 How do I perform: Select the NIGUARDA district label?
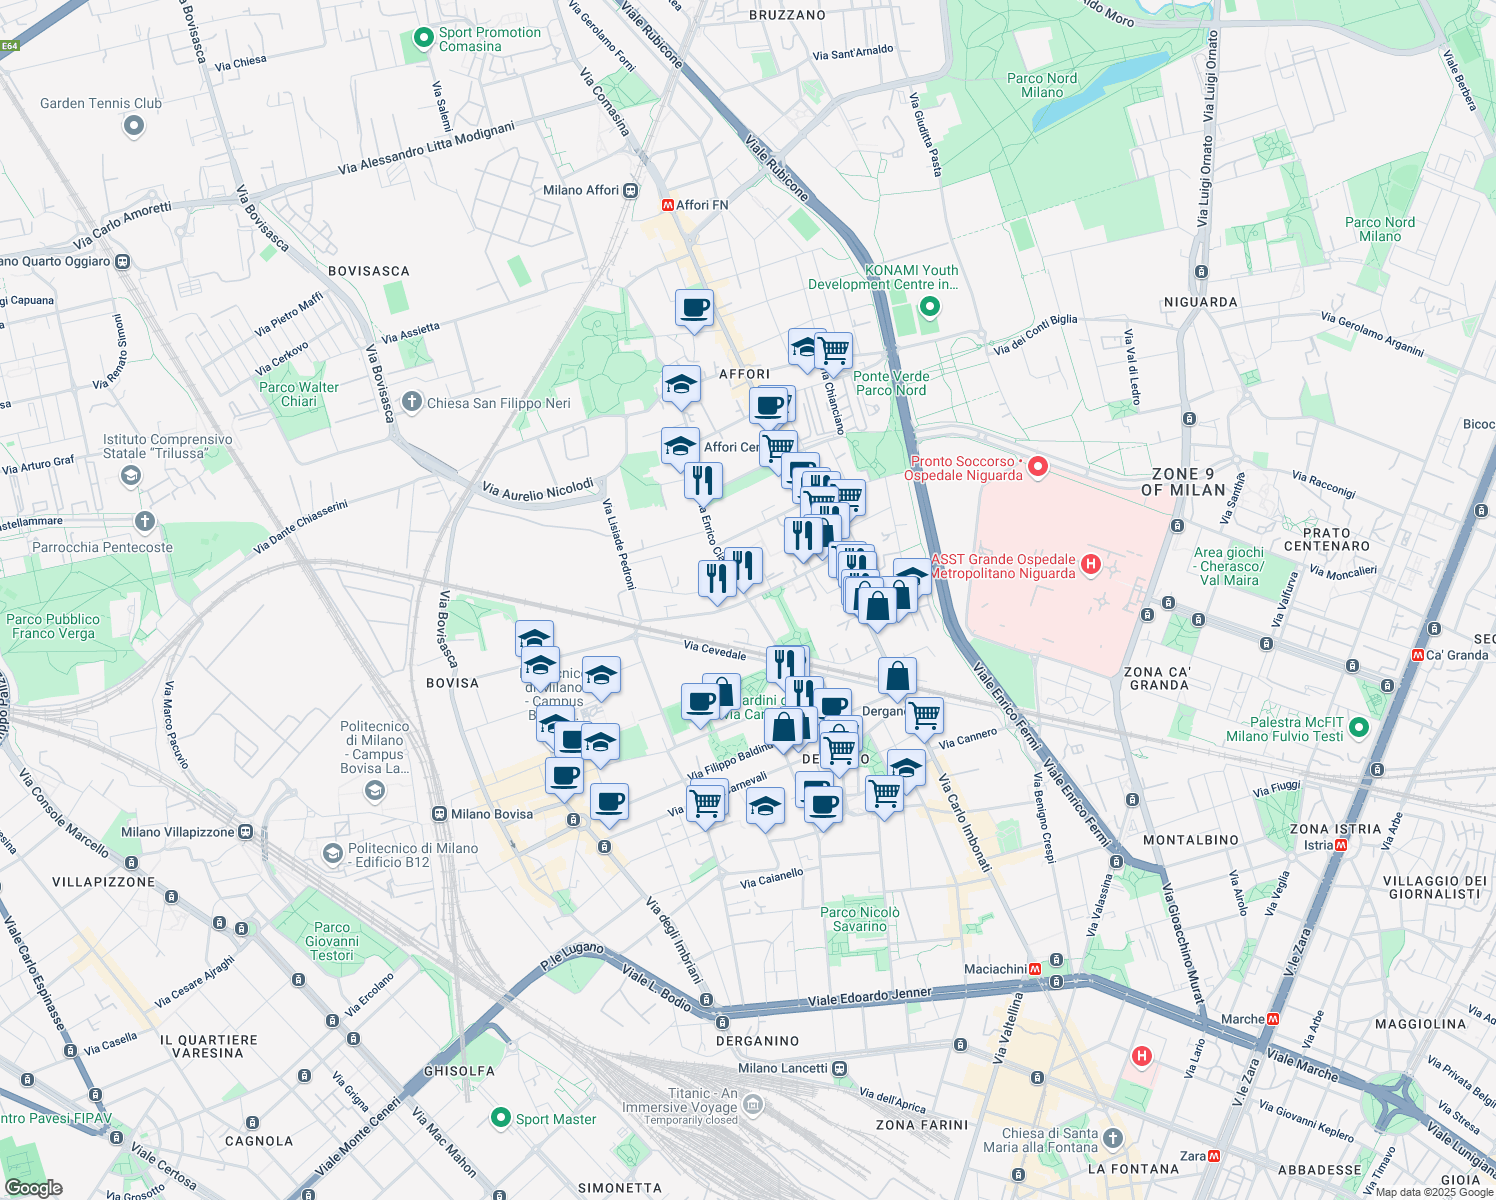pyautogui.click(x=1201, y=302)
